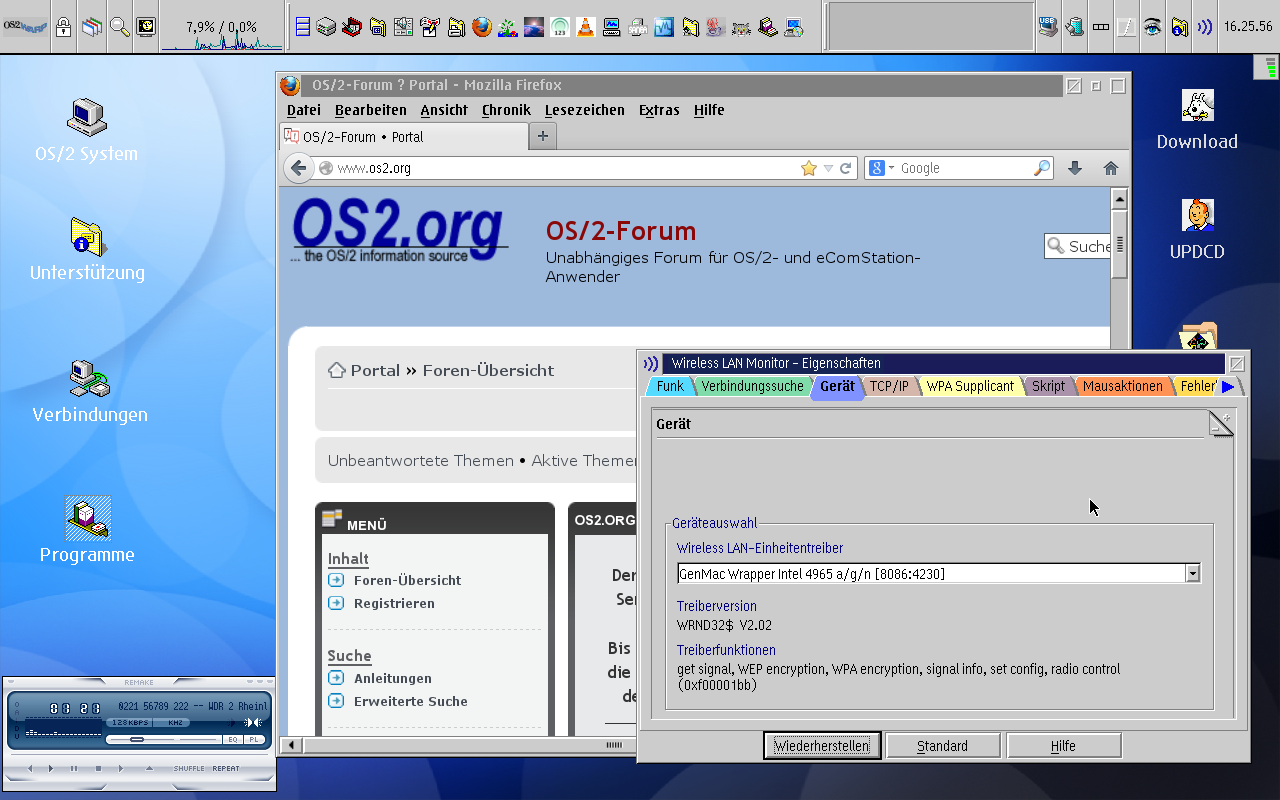
Task: Open the magnifying glass search icon in the top bar
Action: click(119, 27)
